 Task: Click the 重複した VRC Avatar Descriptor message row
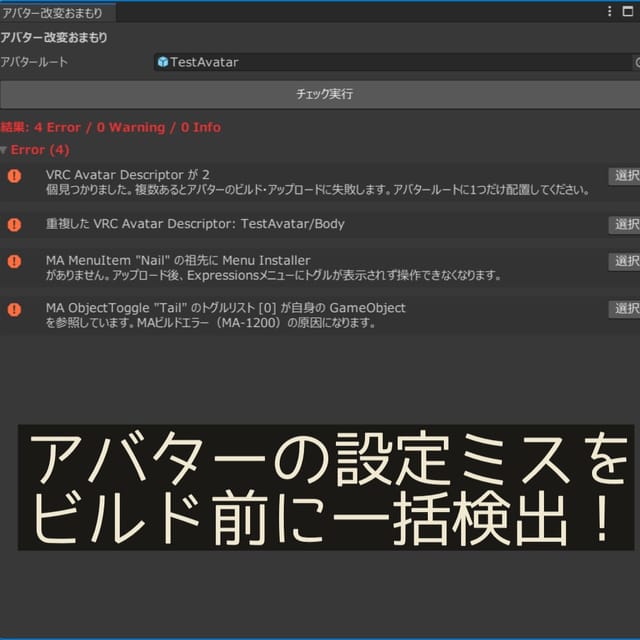[x=195, y=224]
